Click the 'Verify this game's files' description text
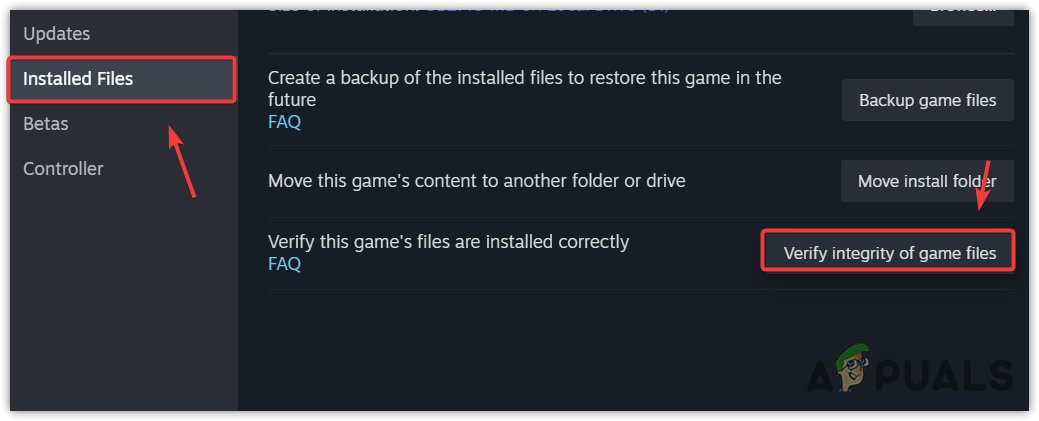Image resolution: width=1039 pixels, height=421 pixels. pos(448,242)
